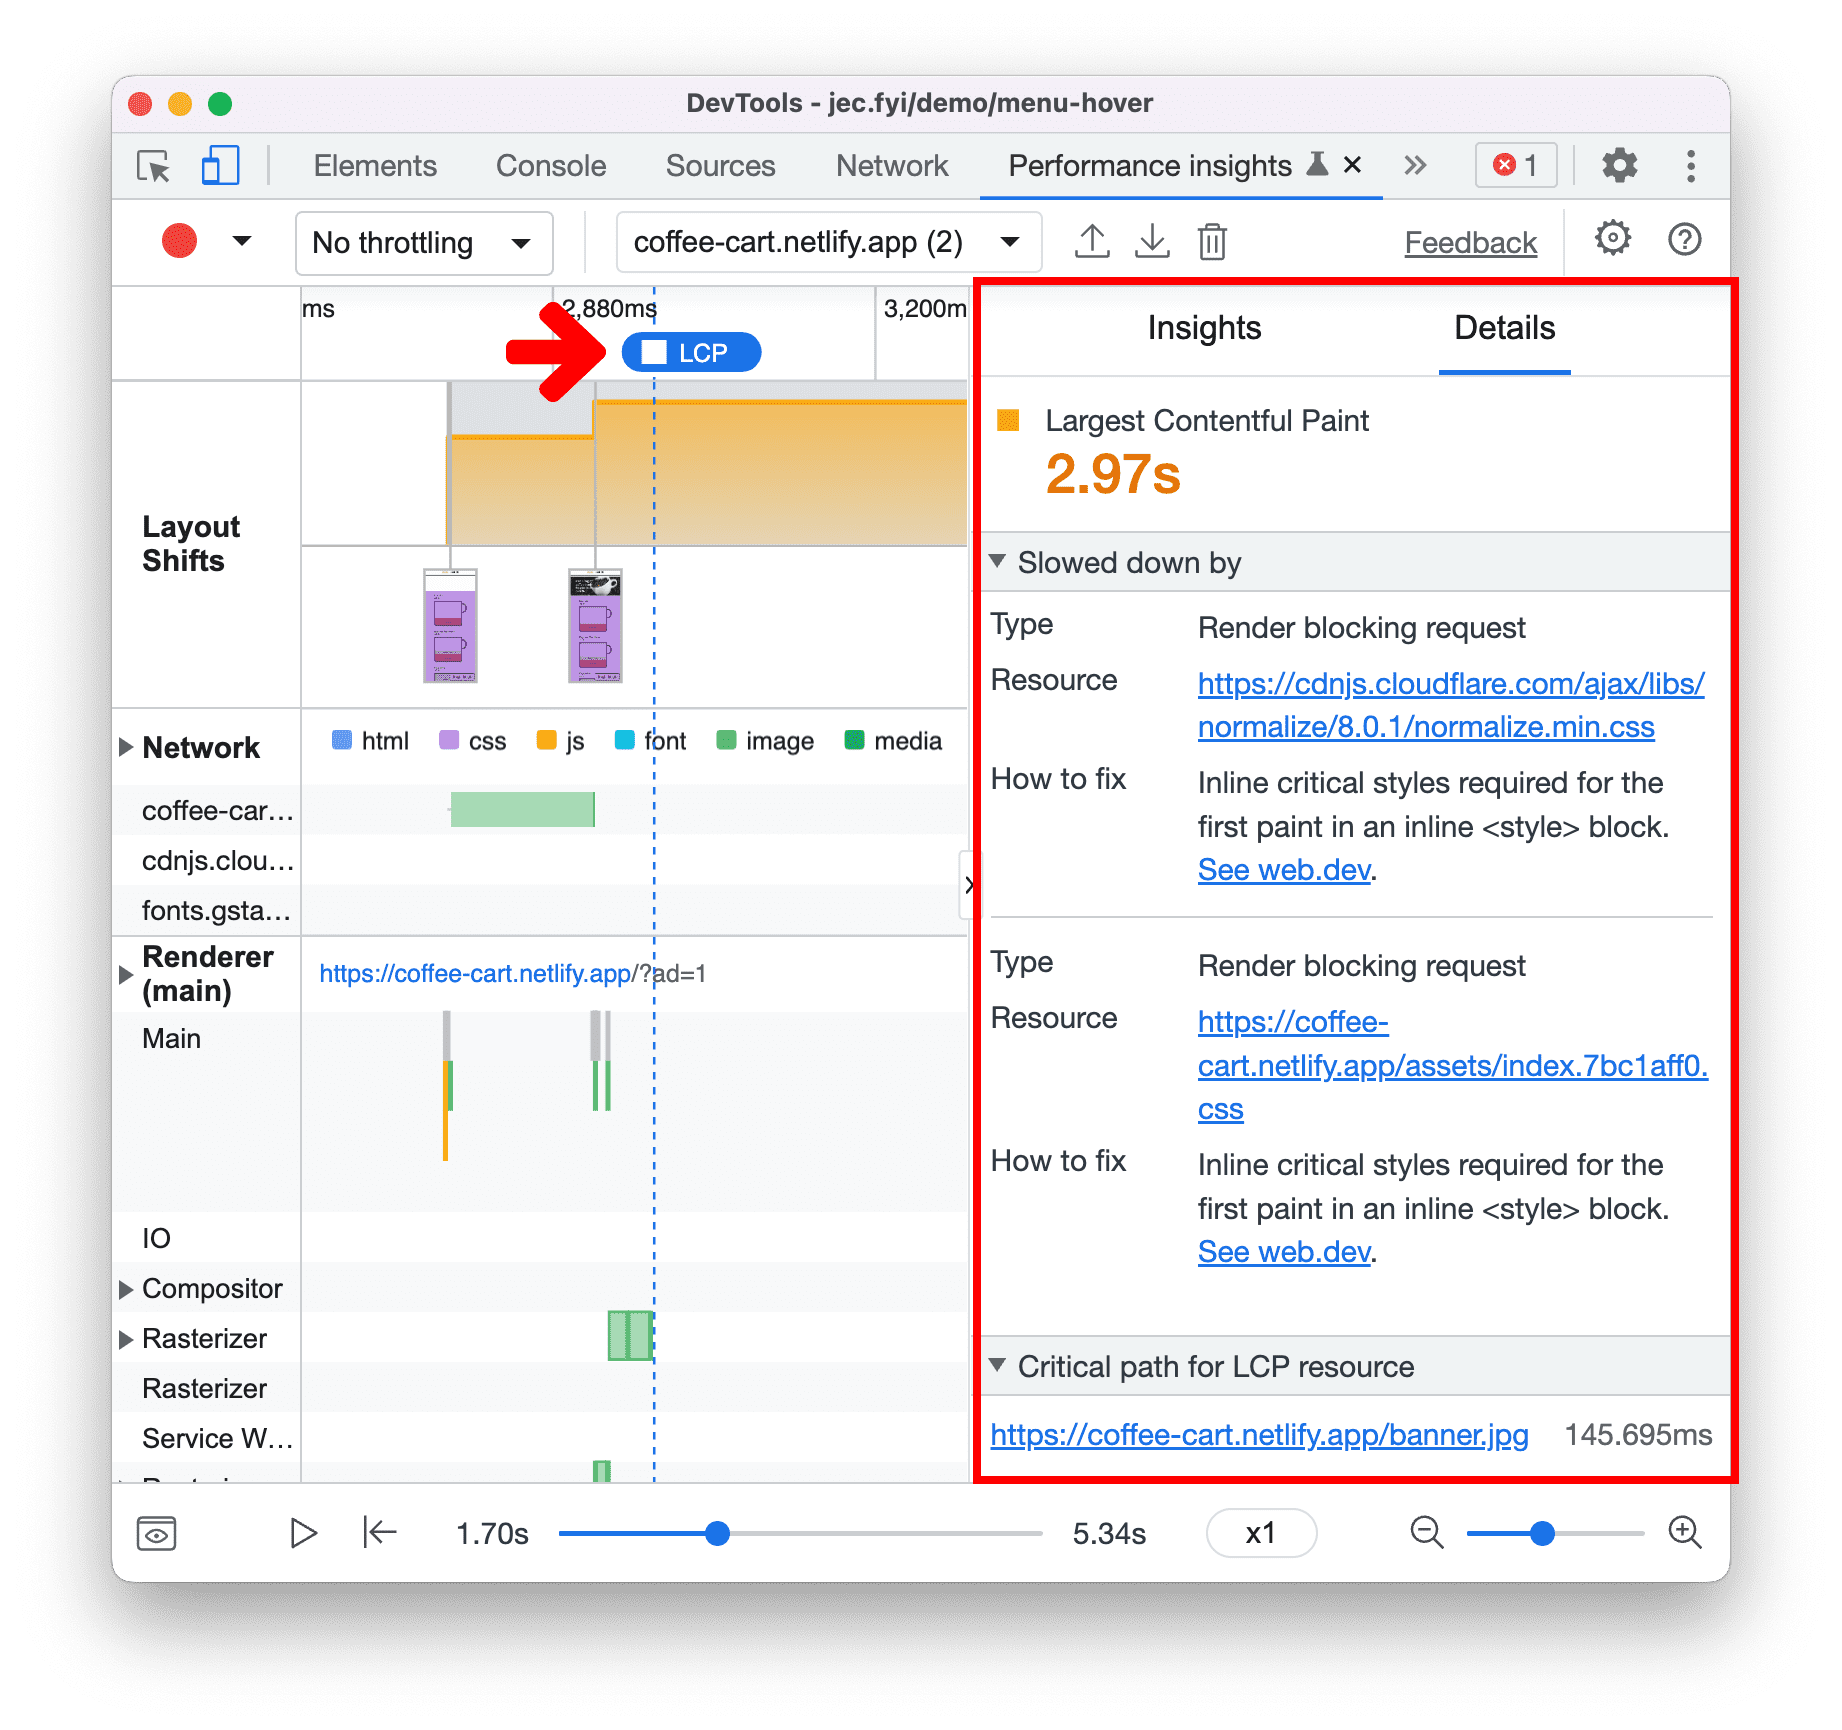Adjust the zoom slider at bottom right
This screenshot has height=1730, width=1842.
click(x=1543, y=1532)
